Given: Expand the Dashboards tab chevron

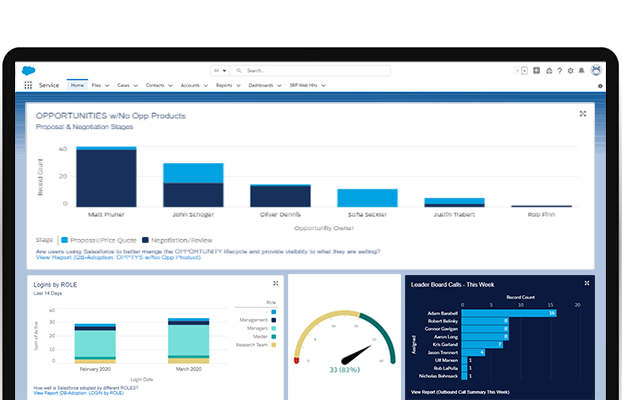Looking at the screenshot, I should (x=279, y=86).
